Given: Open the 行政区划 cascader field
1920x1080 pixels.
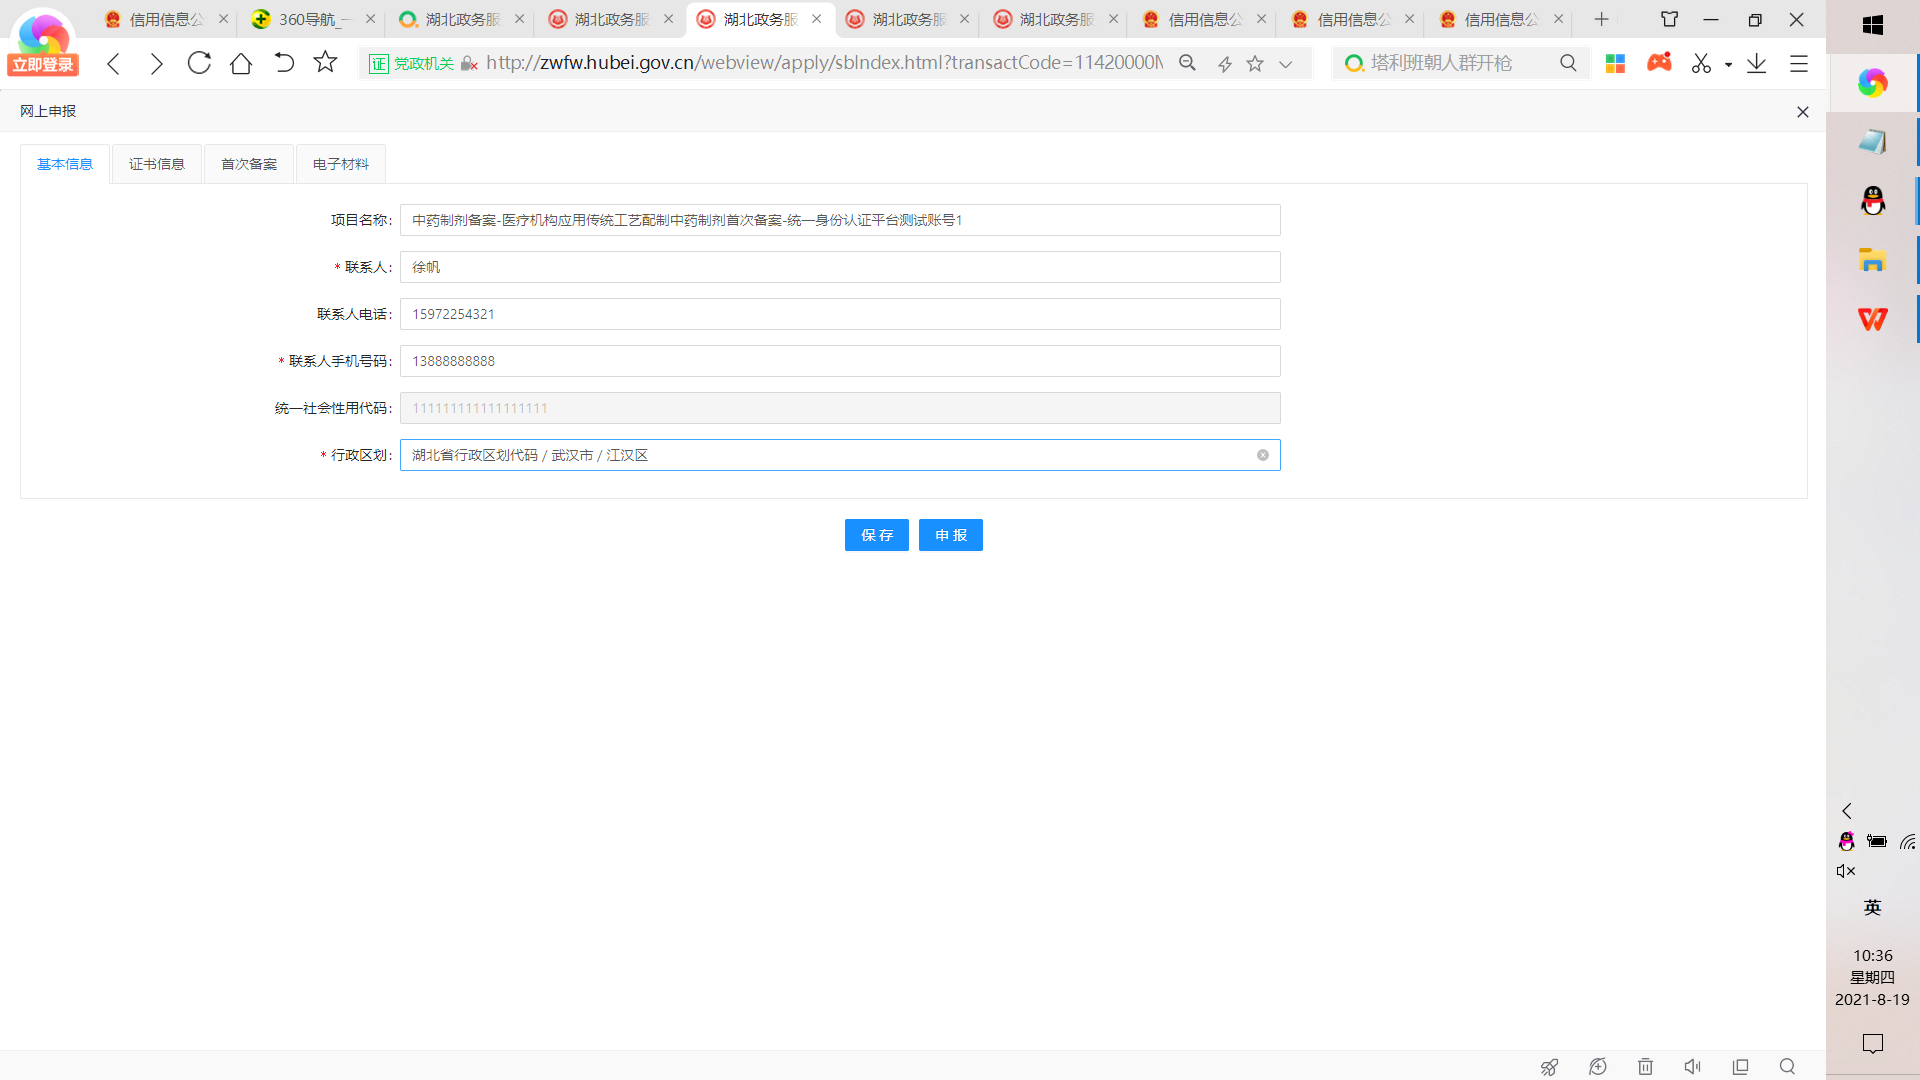Looking at the screenshot, I should point(830,455).
